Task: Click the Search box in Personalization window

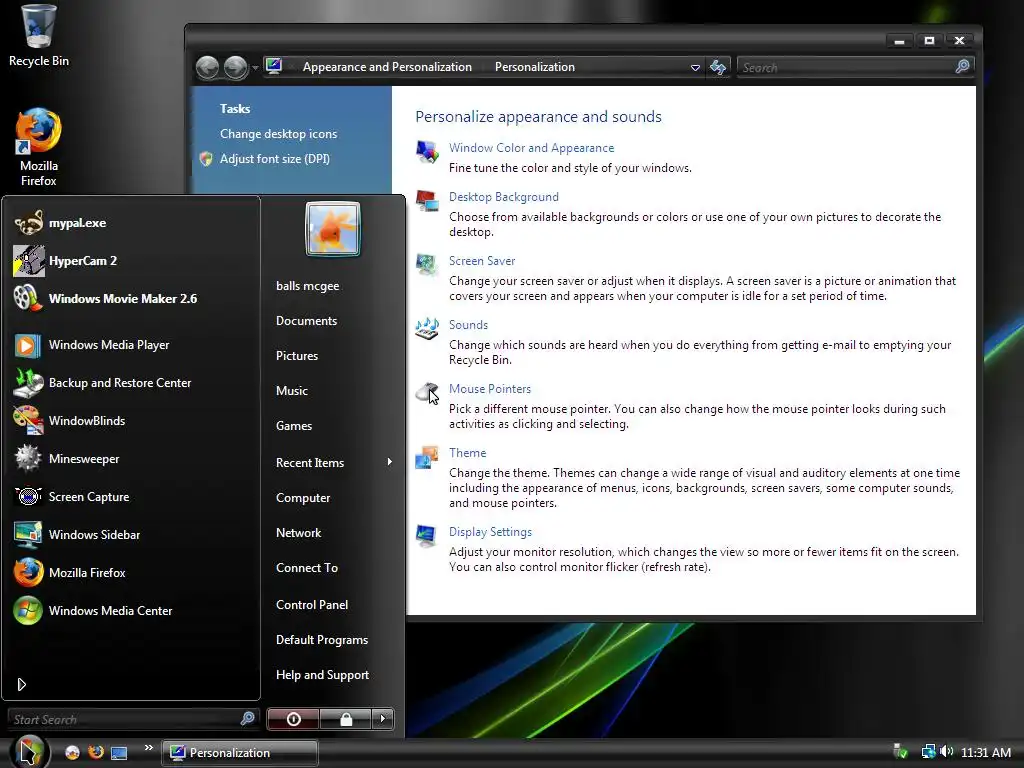Action: (x=856, y=67)
